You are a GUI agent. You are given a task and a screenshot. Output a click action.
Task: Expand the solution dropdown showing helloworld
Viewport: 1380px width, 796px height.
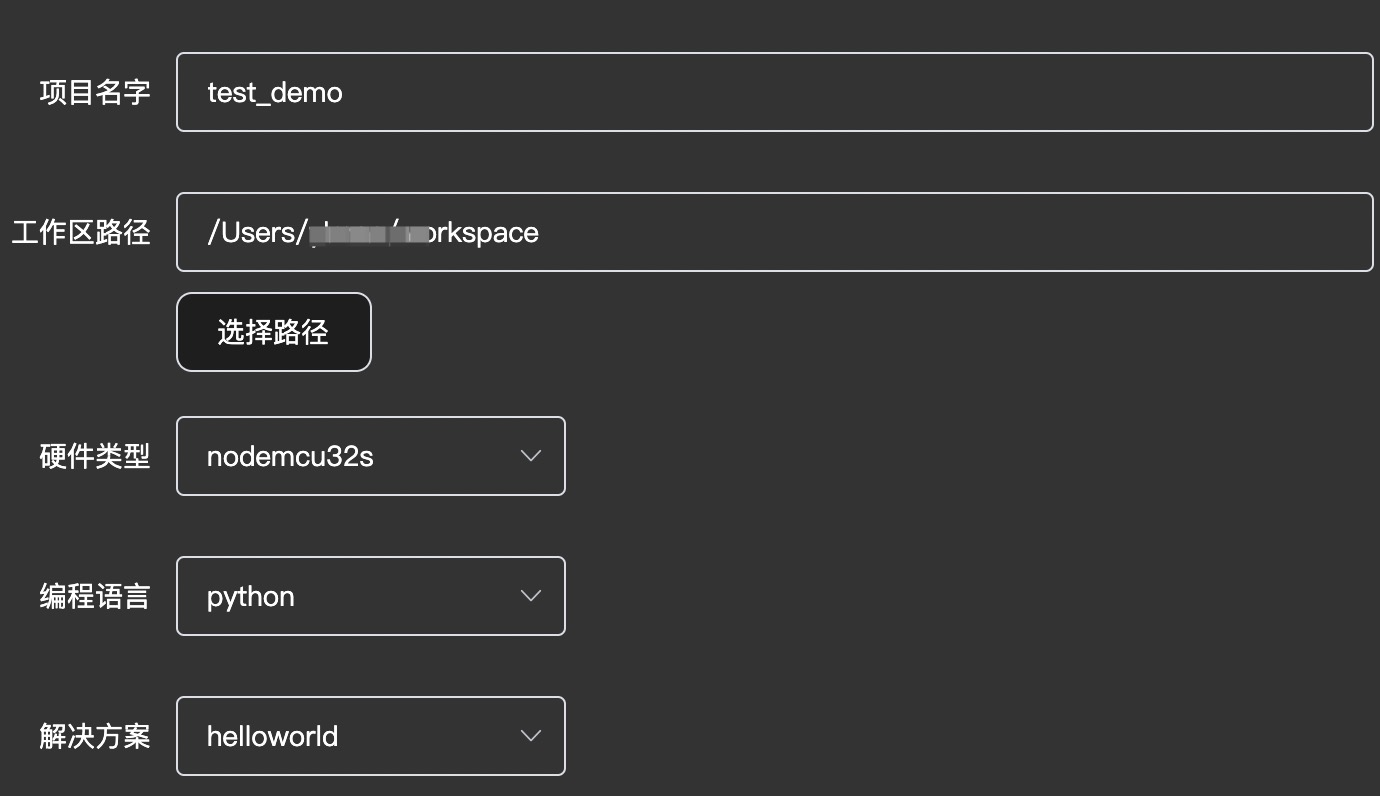pos(370,736)
